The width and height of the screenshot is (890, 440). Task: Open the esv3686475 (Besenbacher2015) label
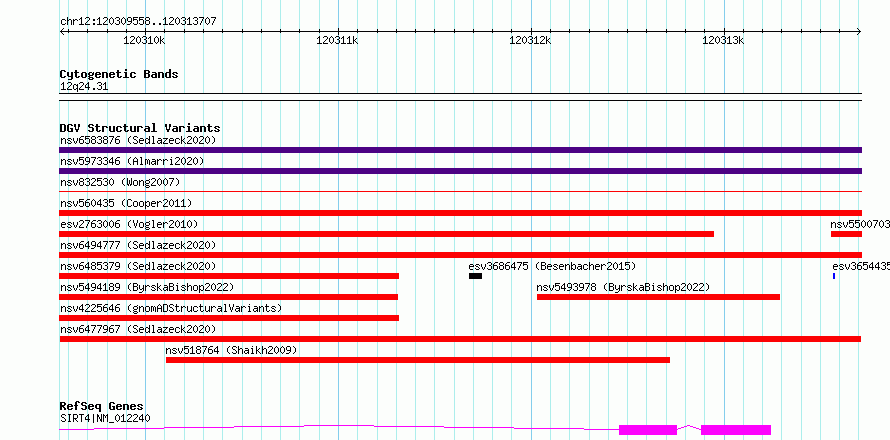pyautogui.click(x=552, y=266)
